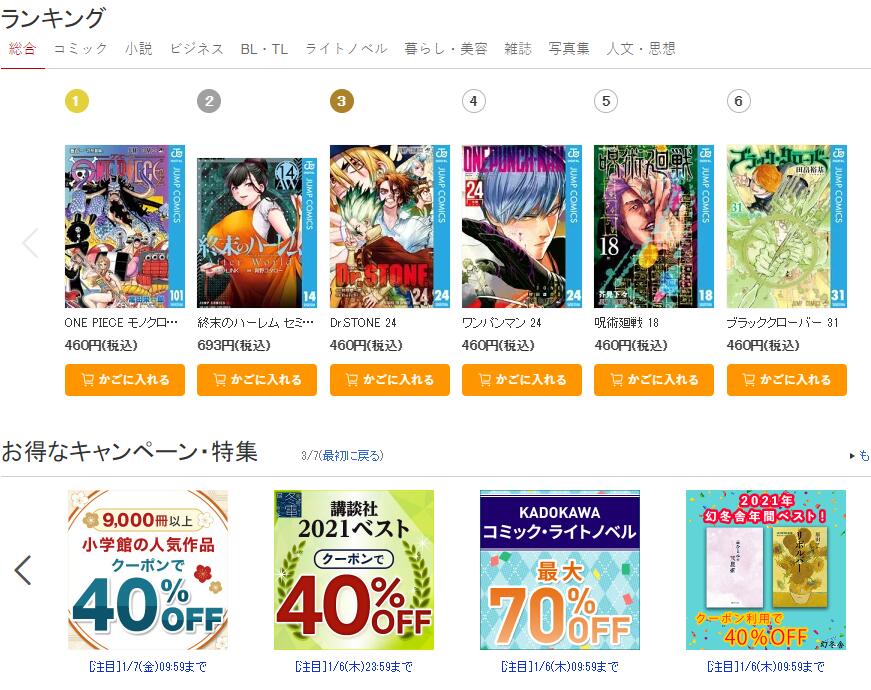Open the KADOKAWA 70% OFF campaign banner
This screenshot has height=690, width=871.
tap(560, 570)
